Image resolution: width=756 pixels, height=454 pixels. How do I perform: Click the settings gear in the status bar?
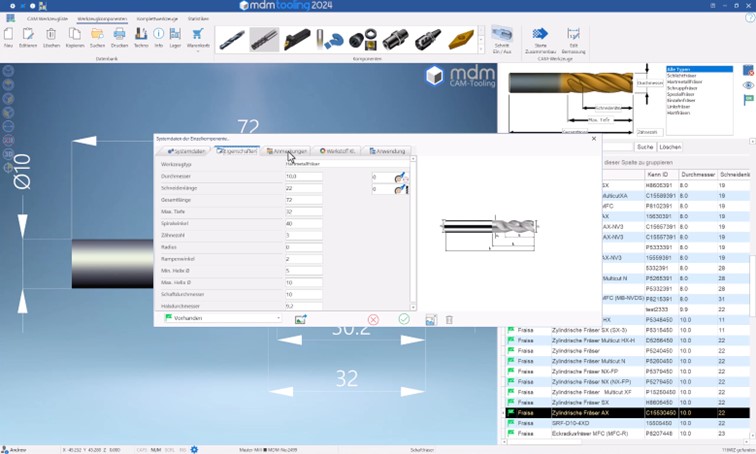coord(194,450)
